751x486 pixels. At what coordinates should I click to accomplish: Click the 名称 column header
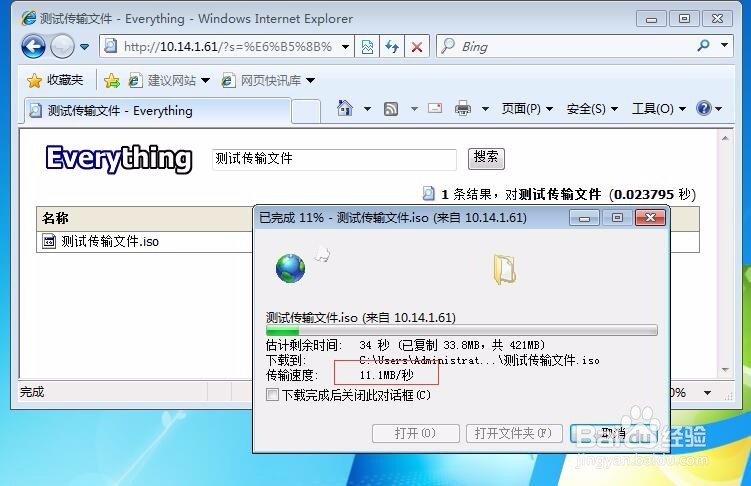pyautogui.click(x=56, y=218)
